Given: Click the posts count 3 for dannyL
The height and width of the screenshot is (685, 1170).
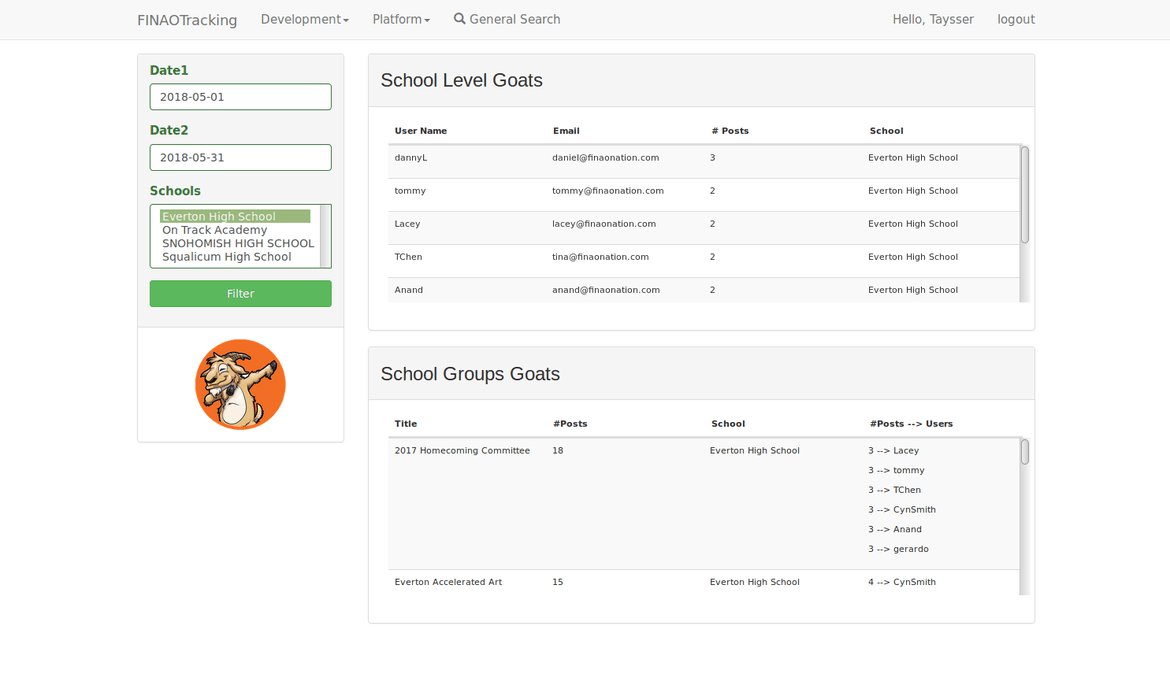Looking at the screenshot, I should pos(713,157).
